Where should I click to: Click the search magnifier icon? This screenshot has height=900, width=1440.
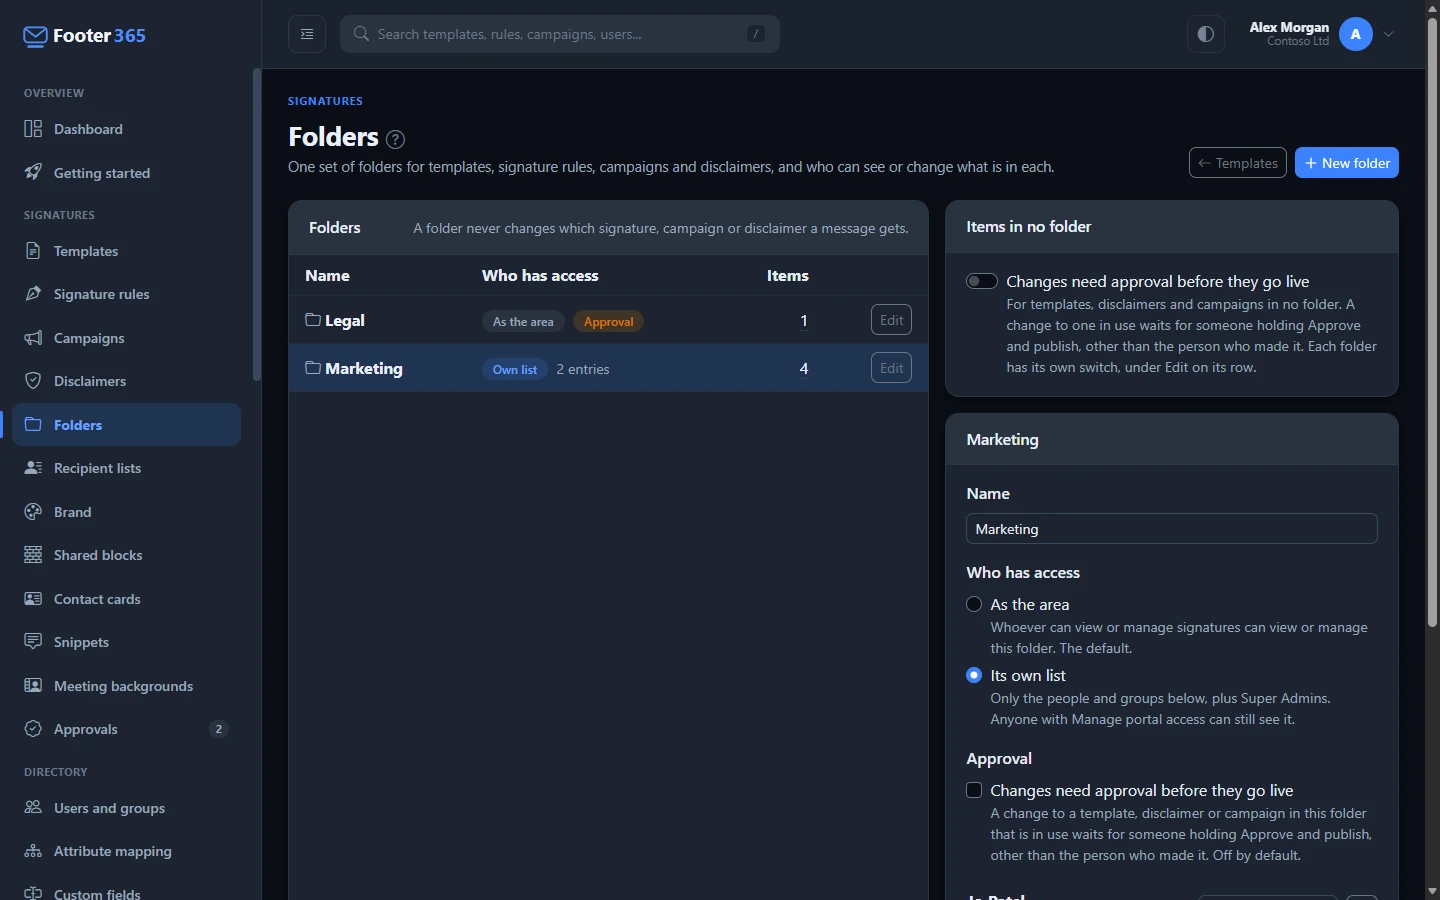[362, 34]
